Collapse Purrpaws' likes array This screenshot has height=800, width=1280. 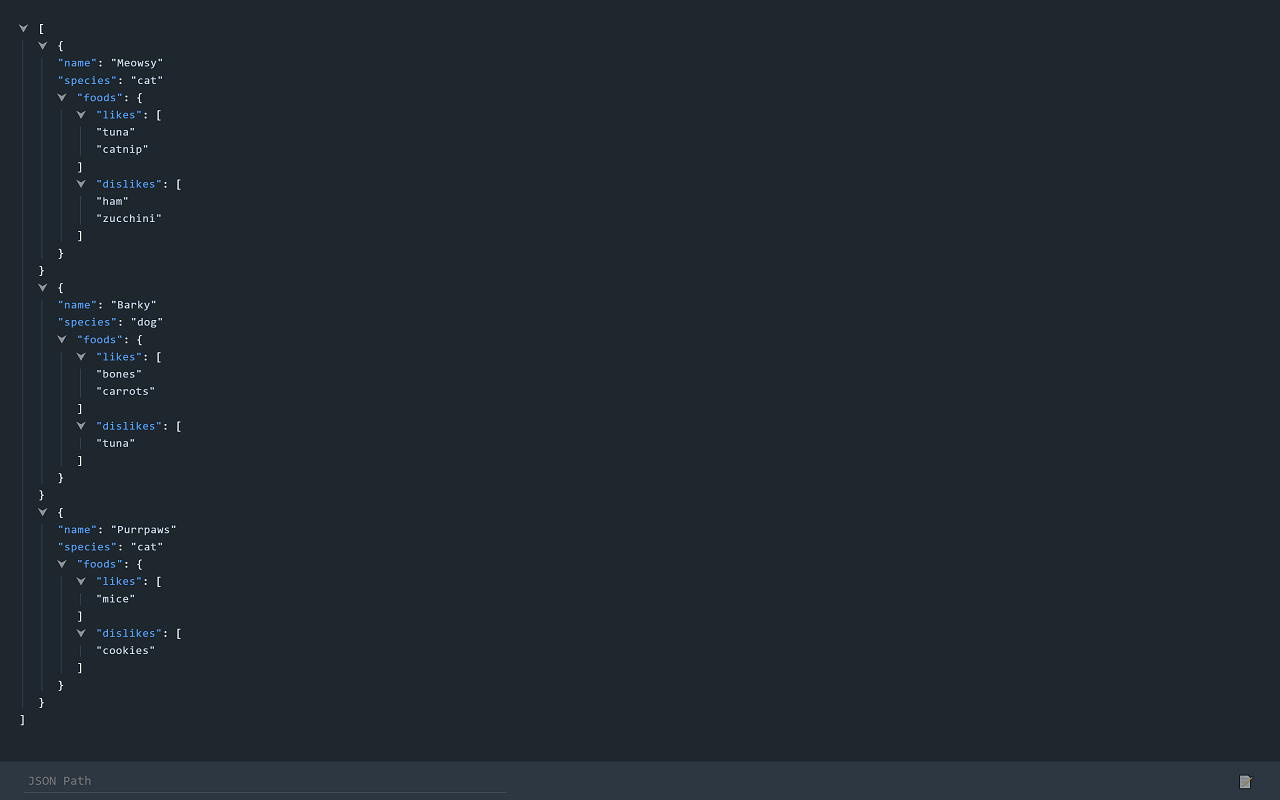81,581
